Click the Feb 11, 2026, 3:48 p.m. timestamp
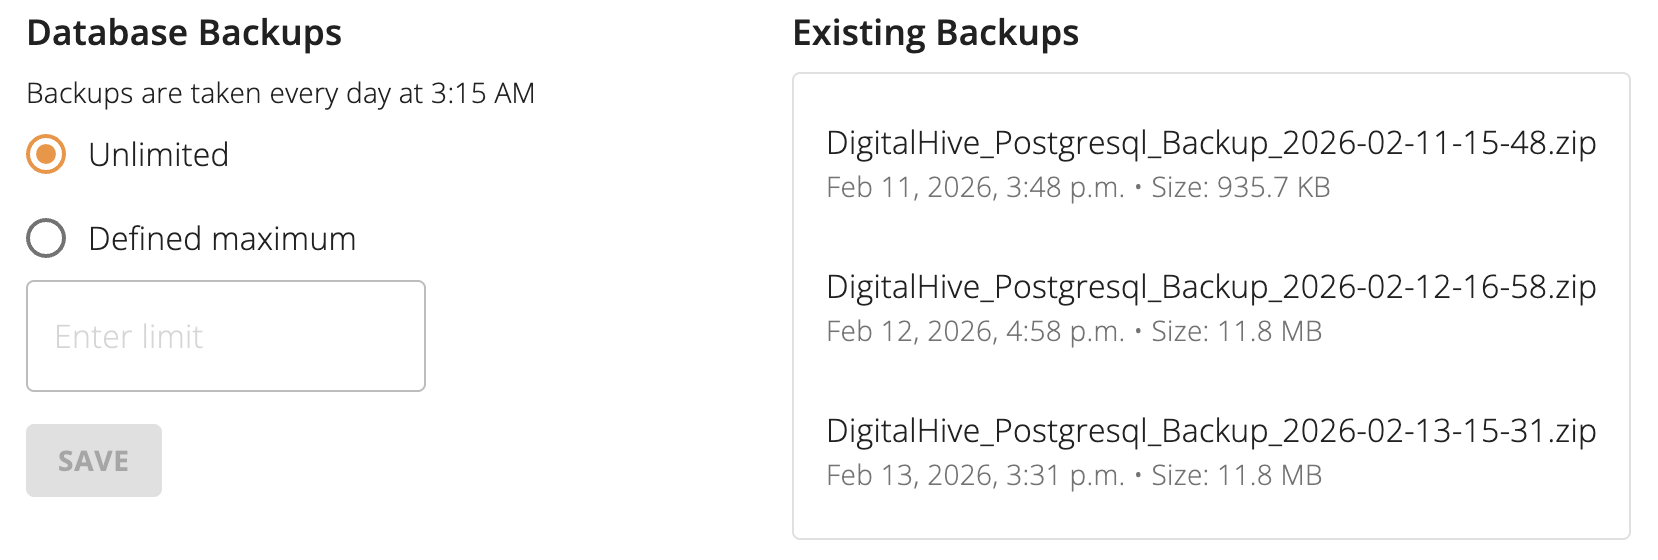 975,188
